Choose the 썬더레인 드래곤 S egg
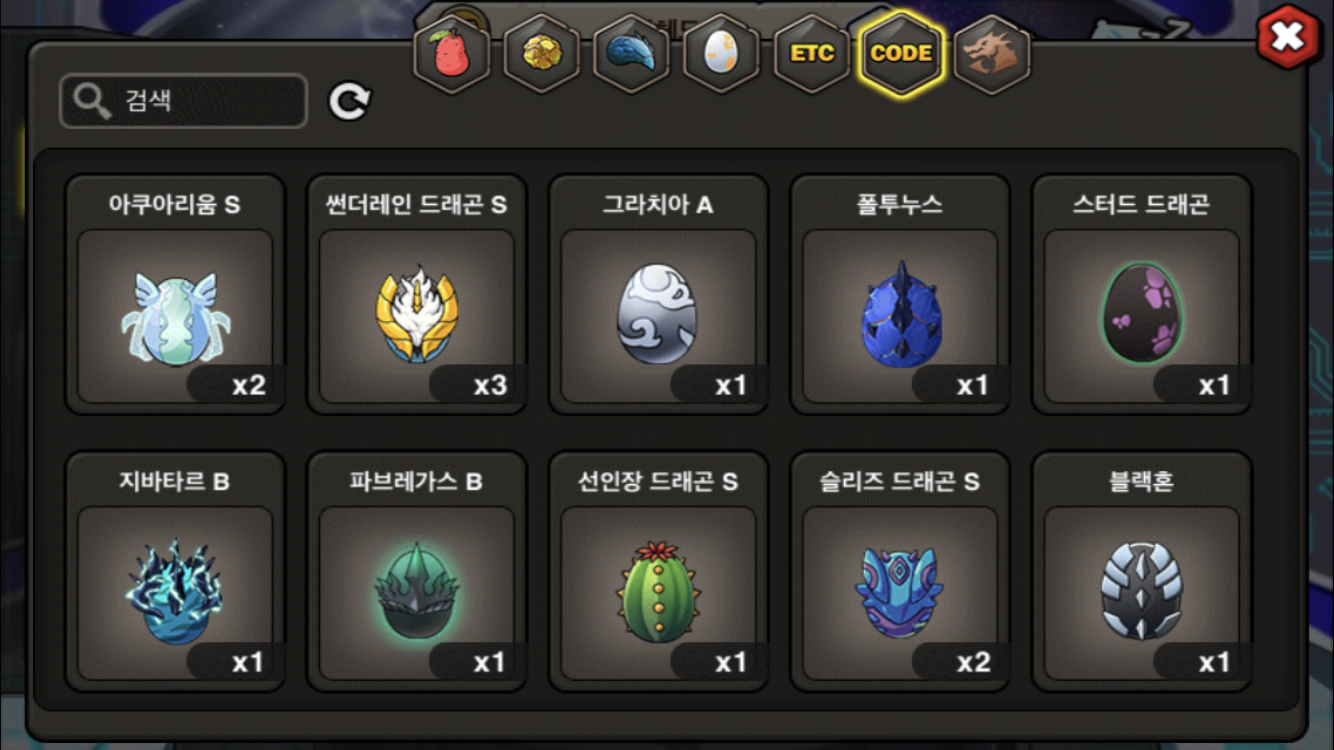This screenshot has height=750, width=1334. pyautogui.click(x=417, y=294)
